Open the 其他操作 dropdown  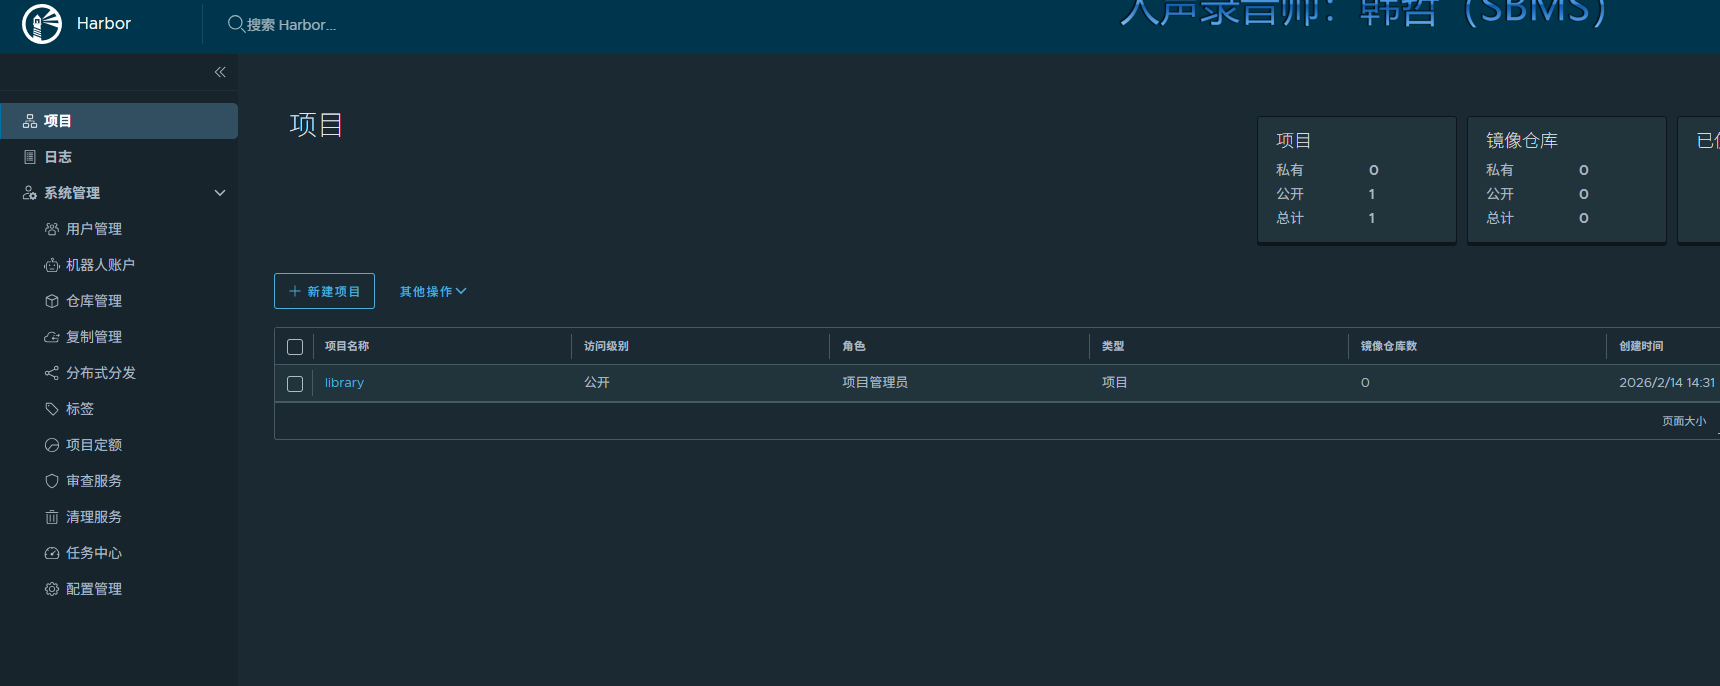[x=433, y=292]
